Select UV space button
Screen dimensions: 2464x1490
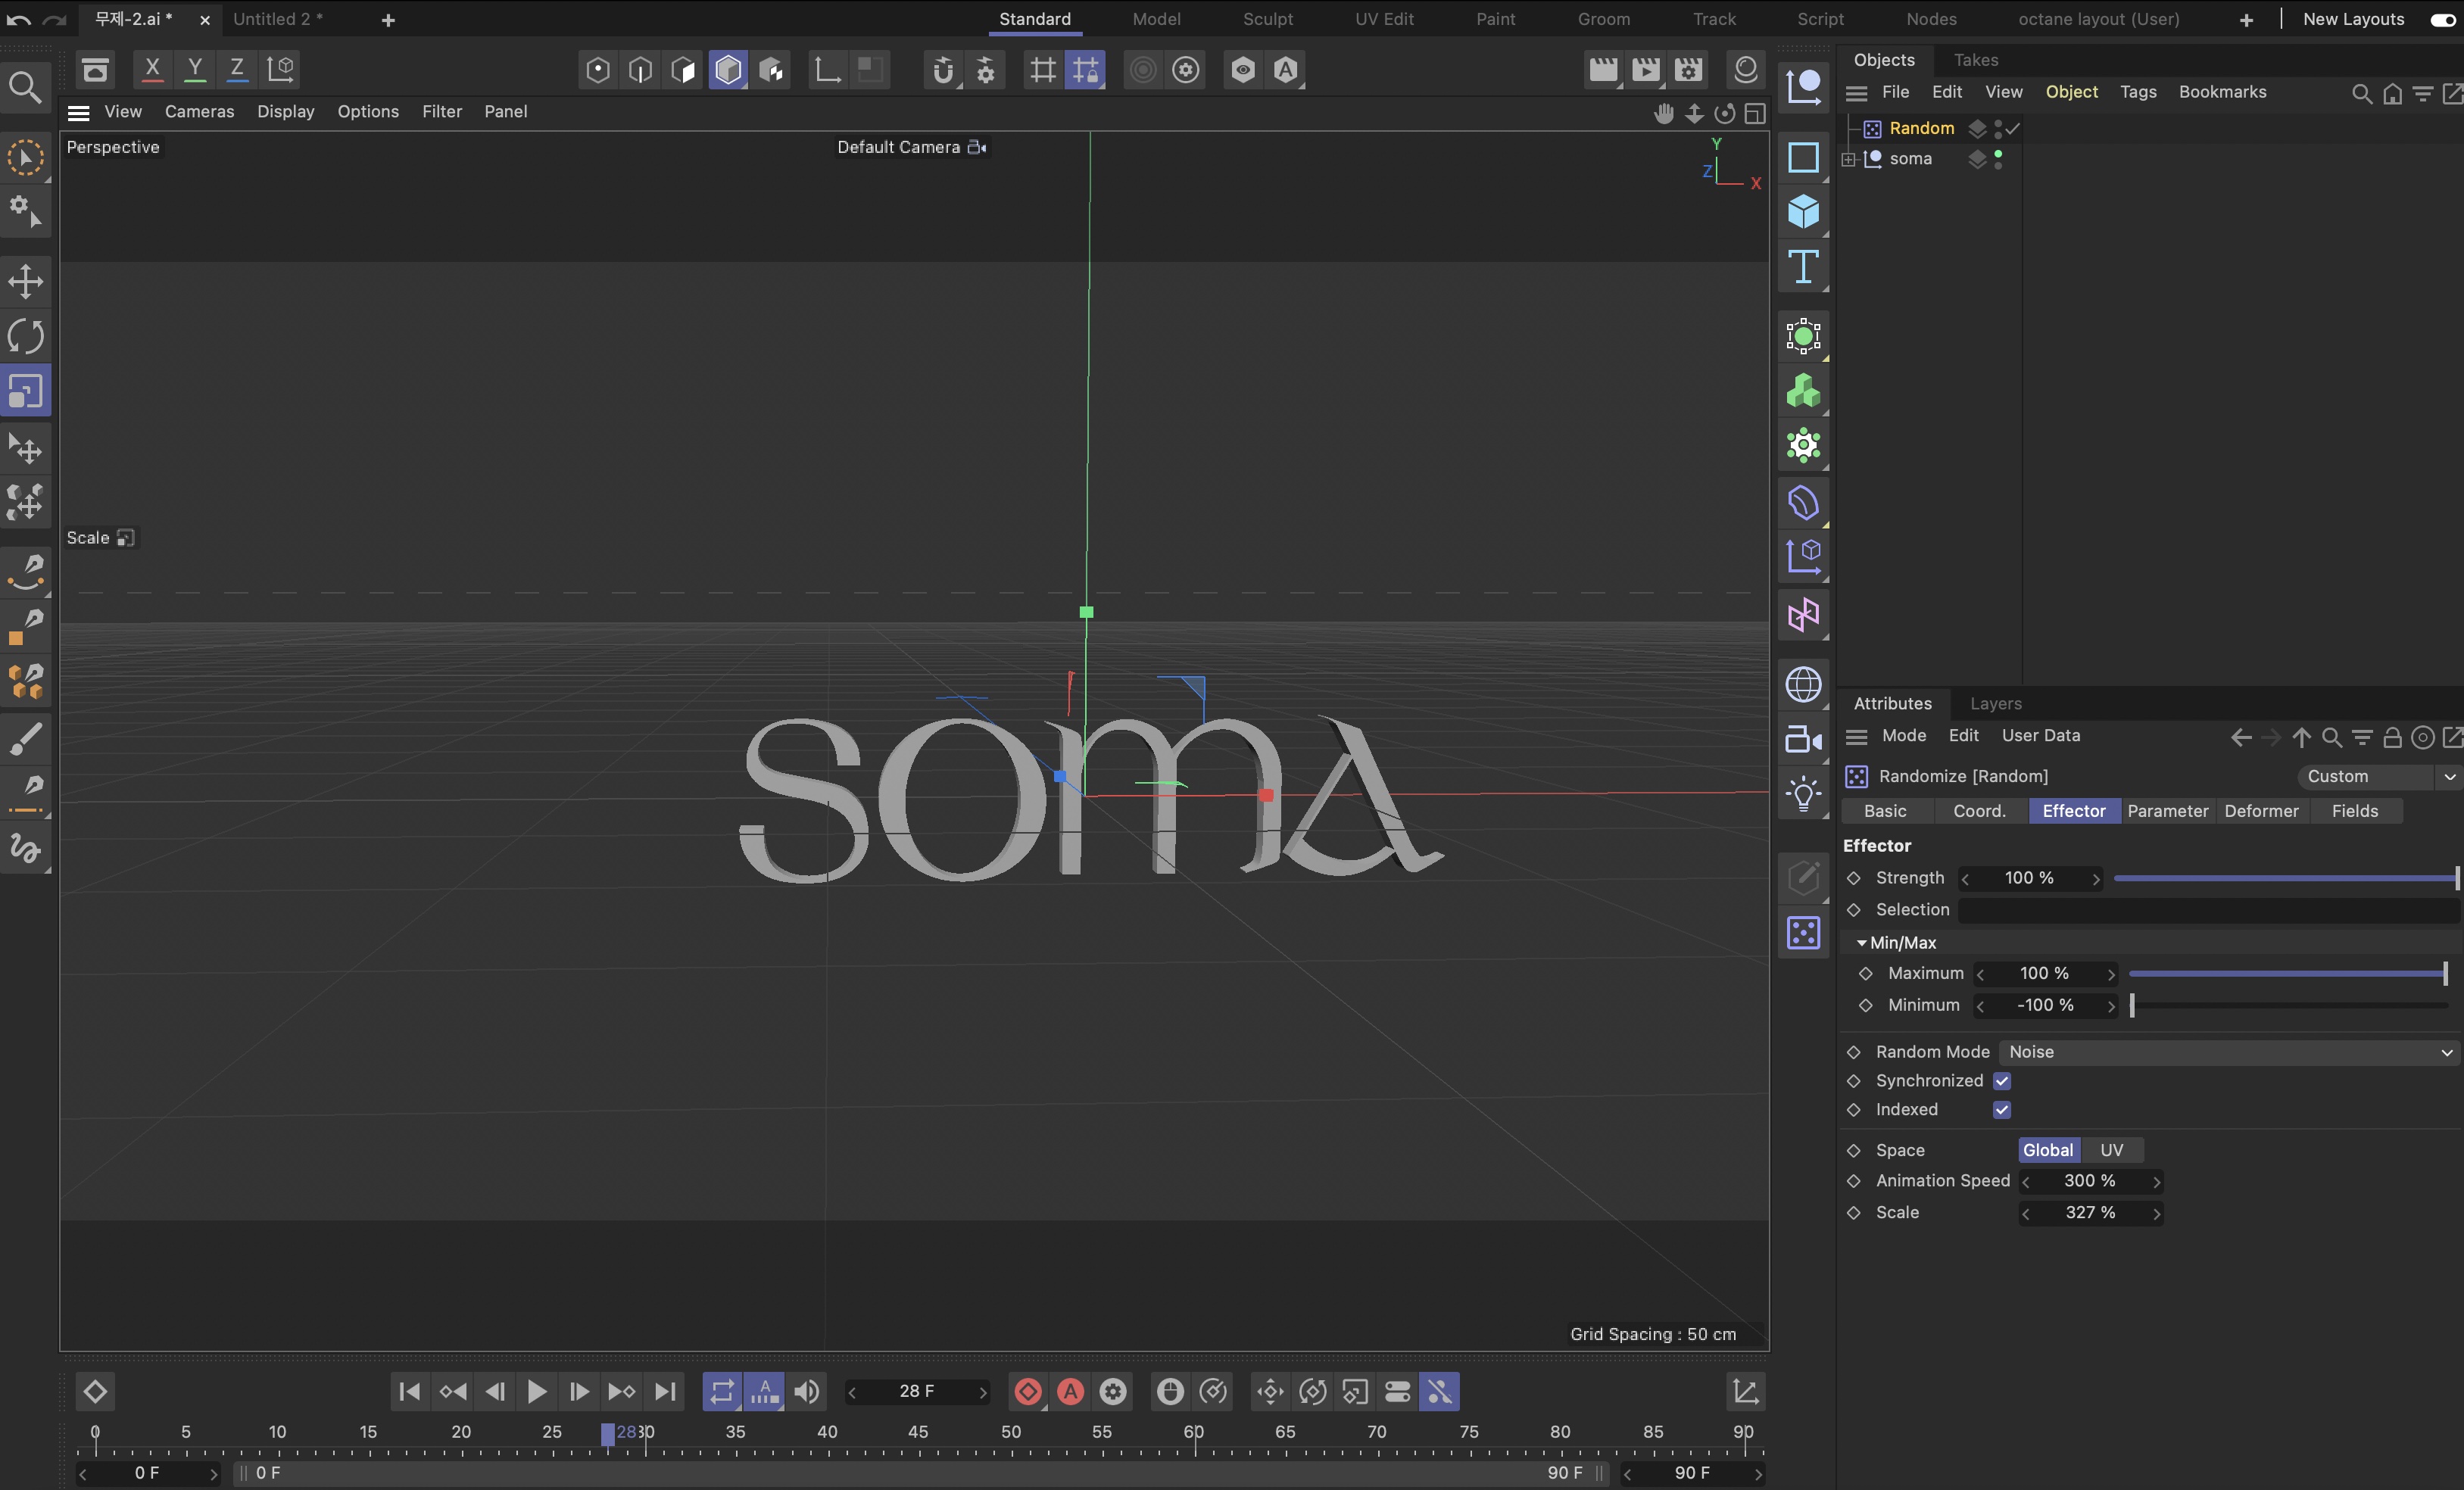point(2111,1150)
